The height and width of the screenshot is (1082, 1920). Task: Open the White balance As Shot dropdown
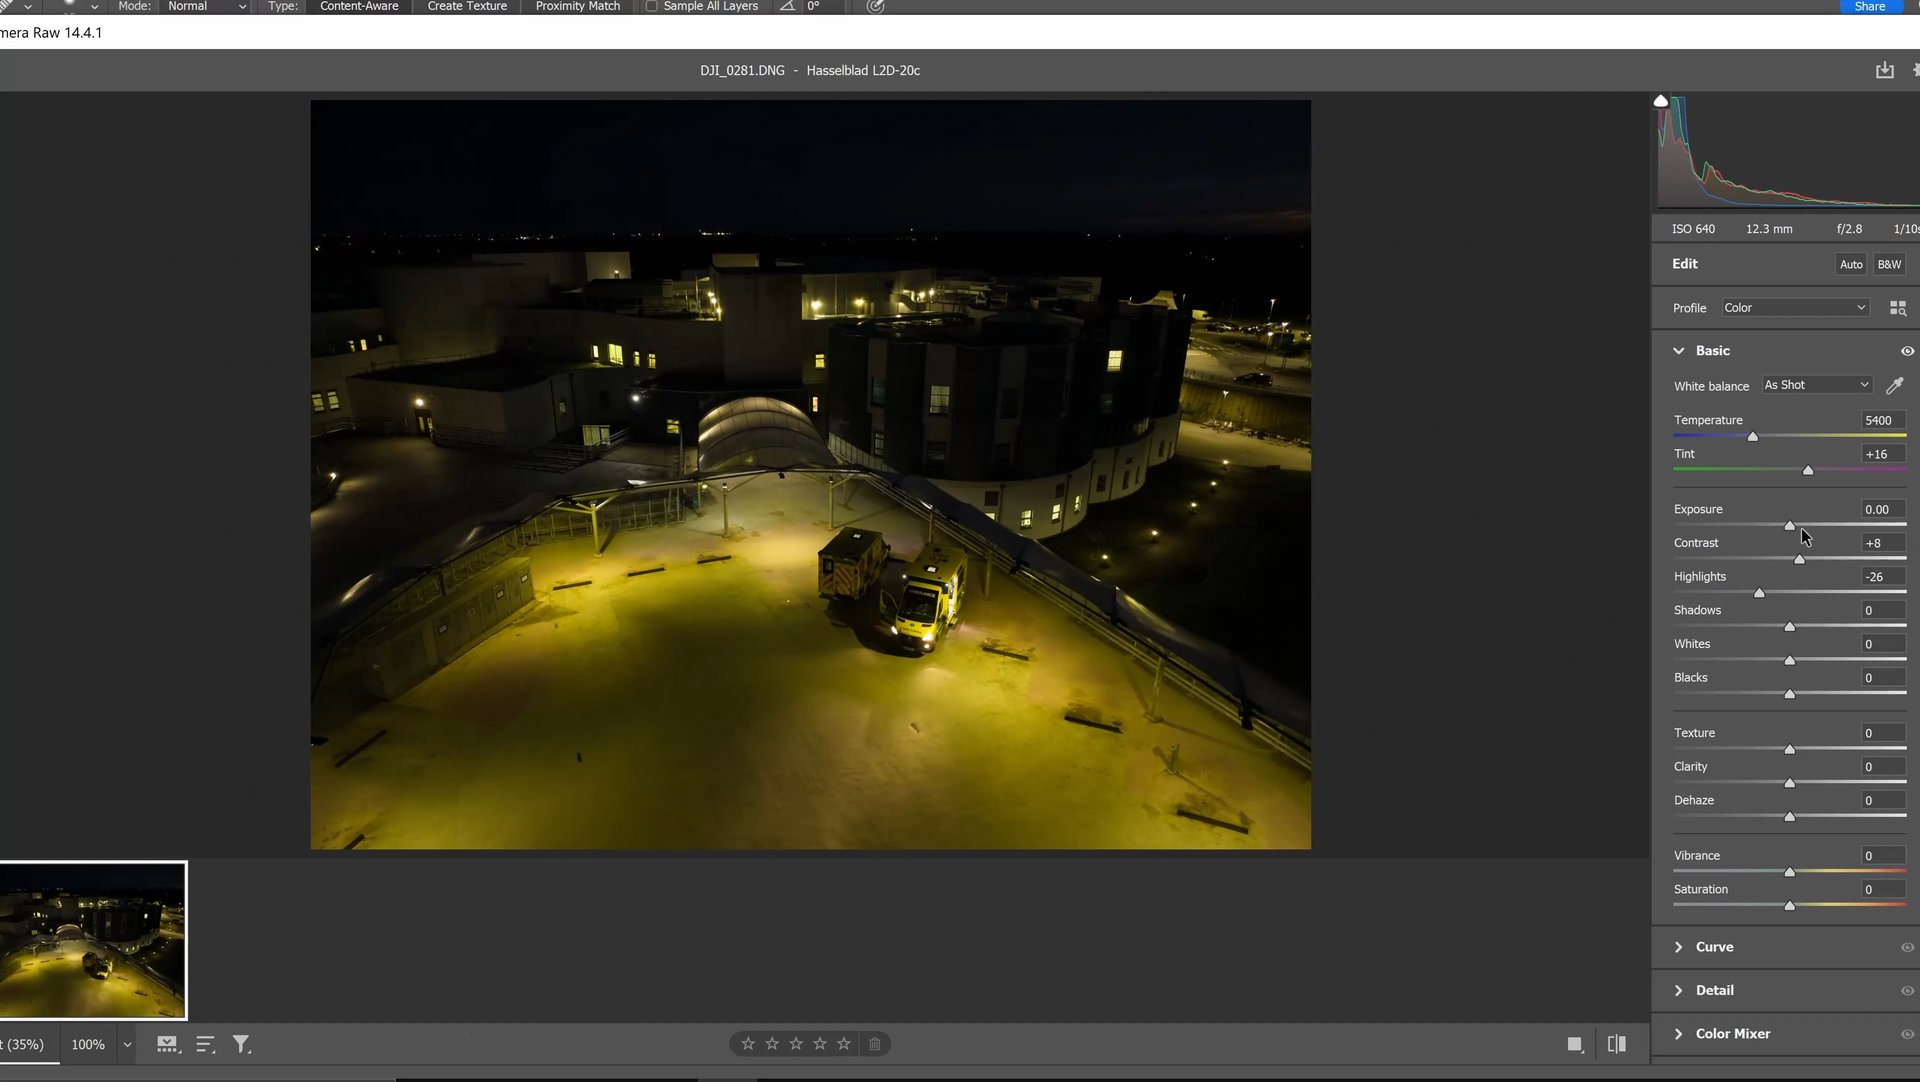(1816, 385)
